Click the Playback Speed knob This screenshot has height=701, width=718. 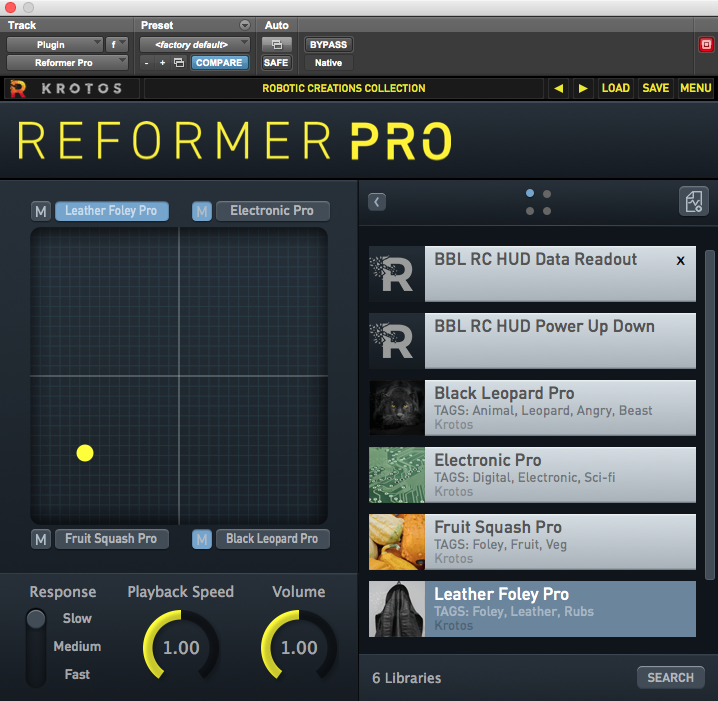[x=181, y=647]
